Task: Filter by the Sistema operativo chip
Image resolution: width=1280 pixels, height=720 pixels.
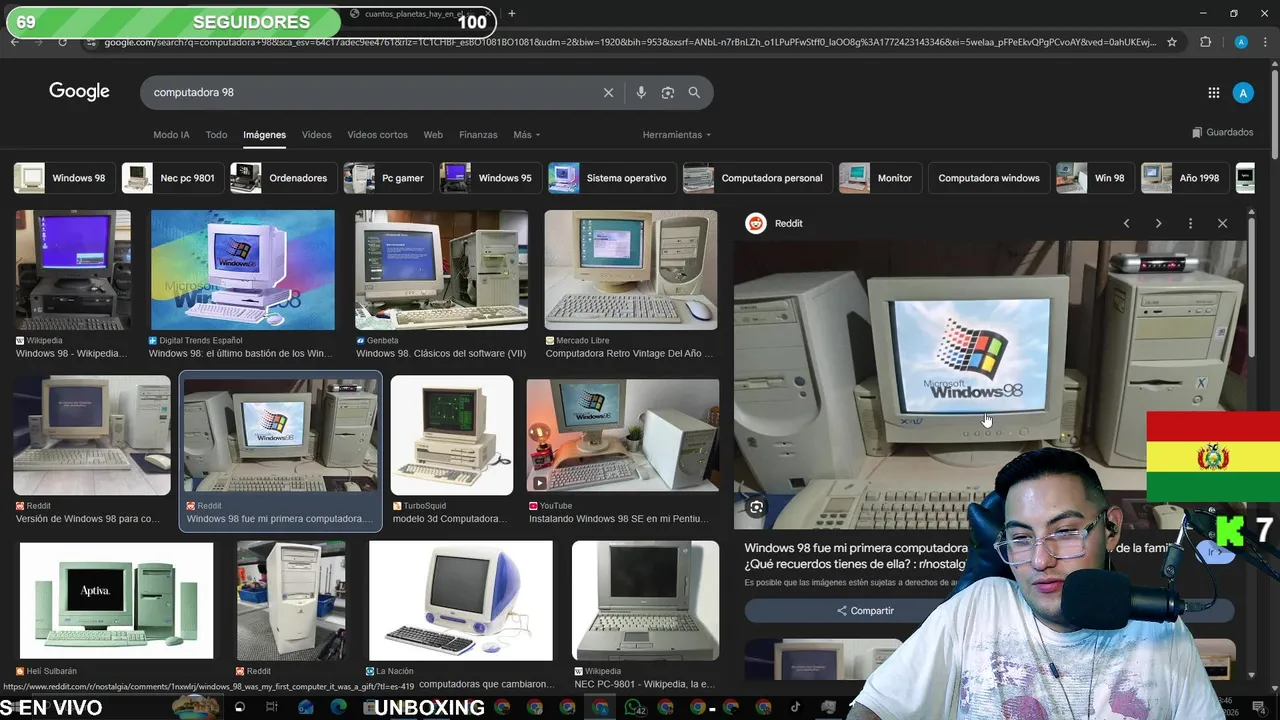Action: (x=610, y=178)
